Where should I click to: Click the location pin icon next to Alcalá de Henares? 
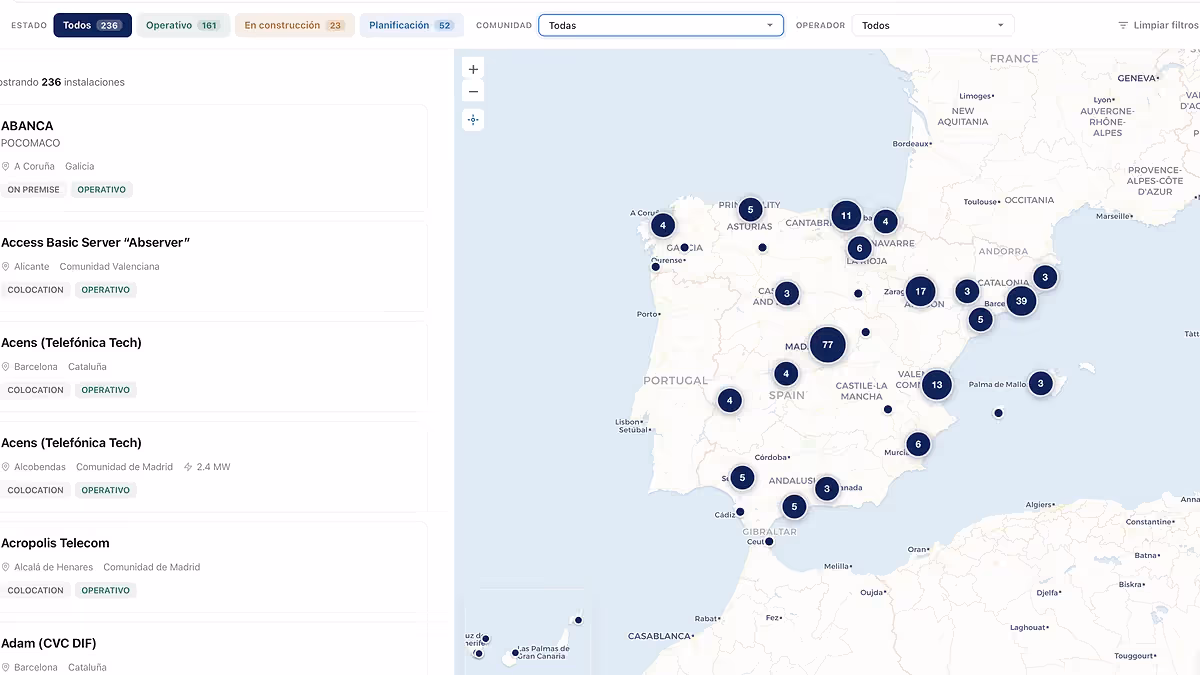point(5,567)
